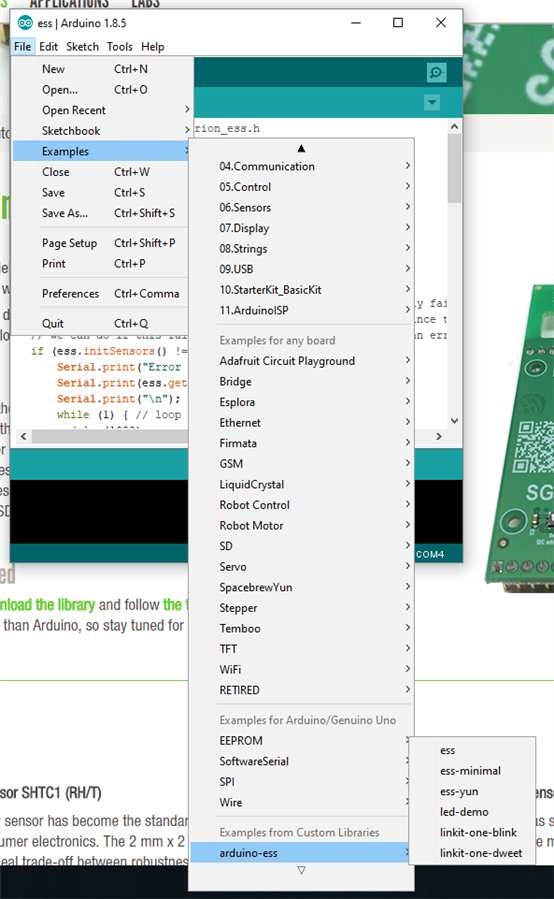Open SoftwareSerial examples submenu

click(x=301, y=761)
